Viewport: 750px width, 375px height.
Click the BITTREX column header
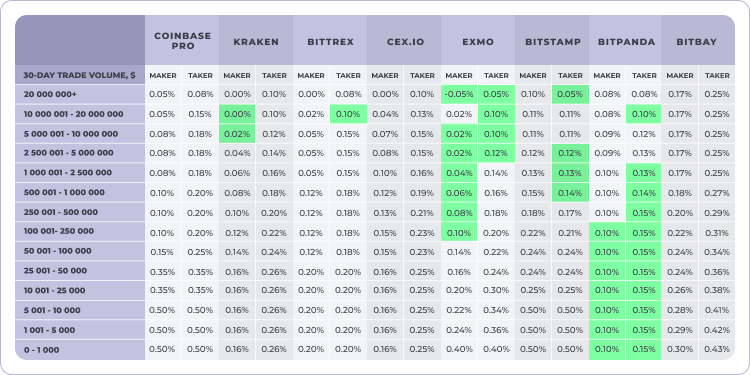(330, 41)
